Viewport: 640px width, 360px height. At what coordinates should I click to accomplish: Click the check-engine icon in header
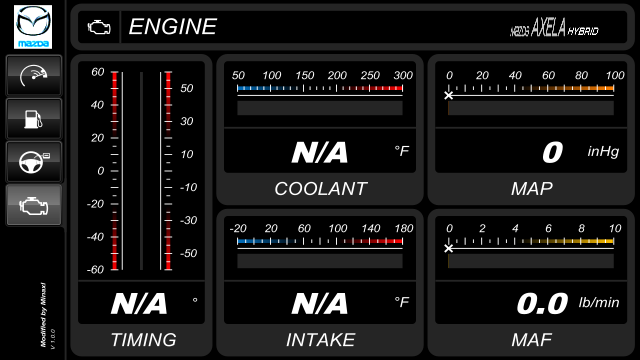tap(99, 27)
